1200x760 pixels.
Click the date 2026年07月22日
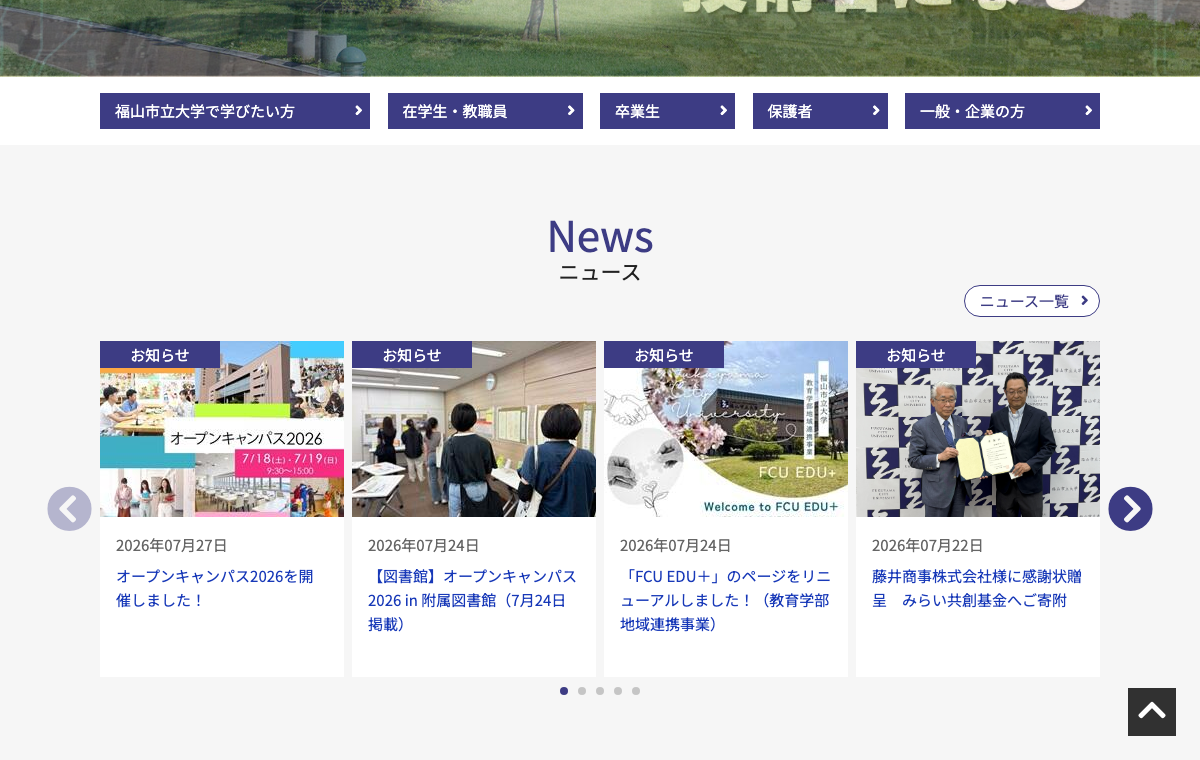pyautogui.click(x=927, y=545)
